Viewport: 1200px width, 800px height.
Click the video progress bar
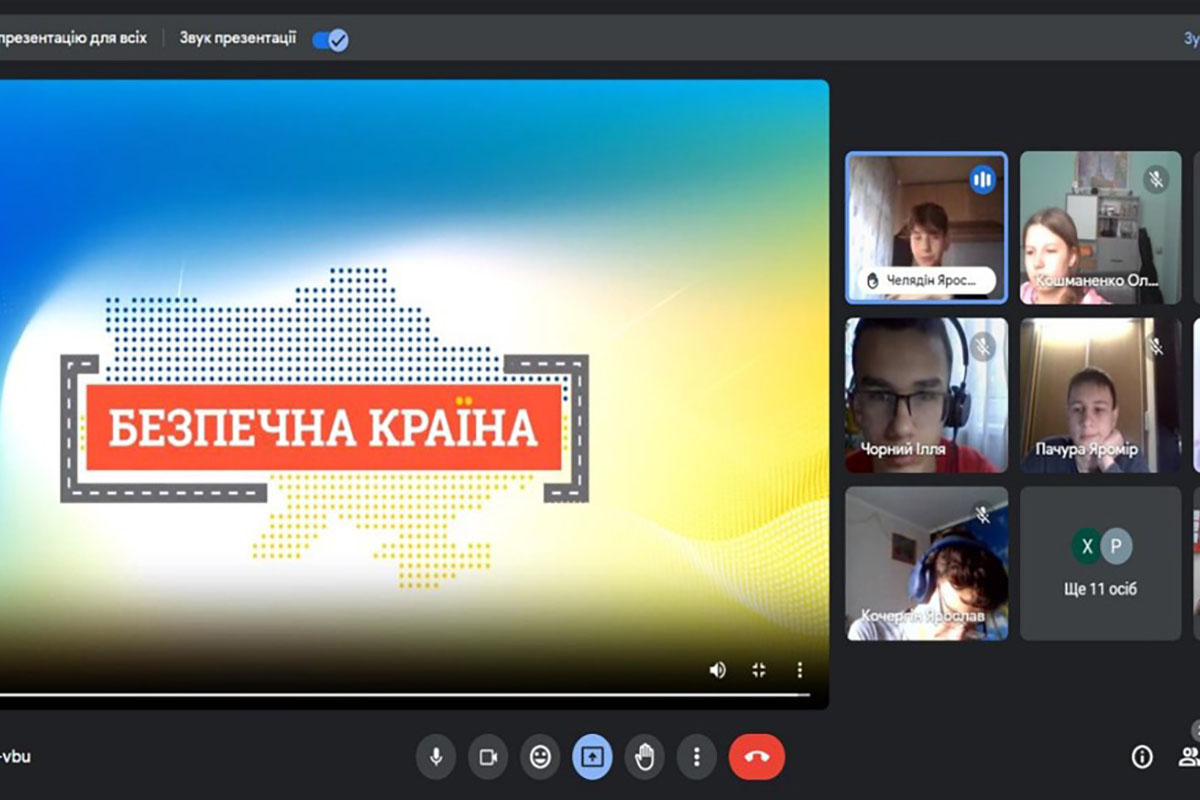[405, 694]
